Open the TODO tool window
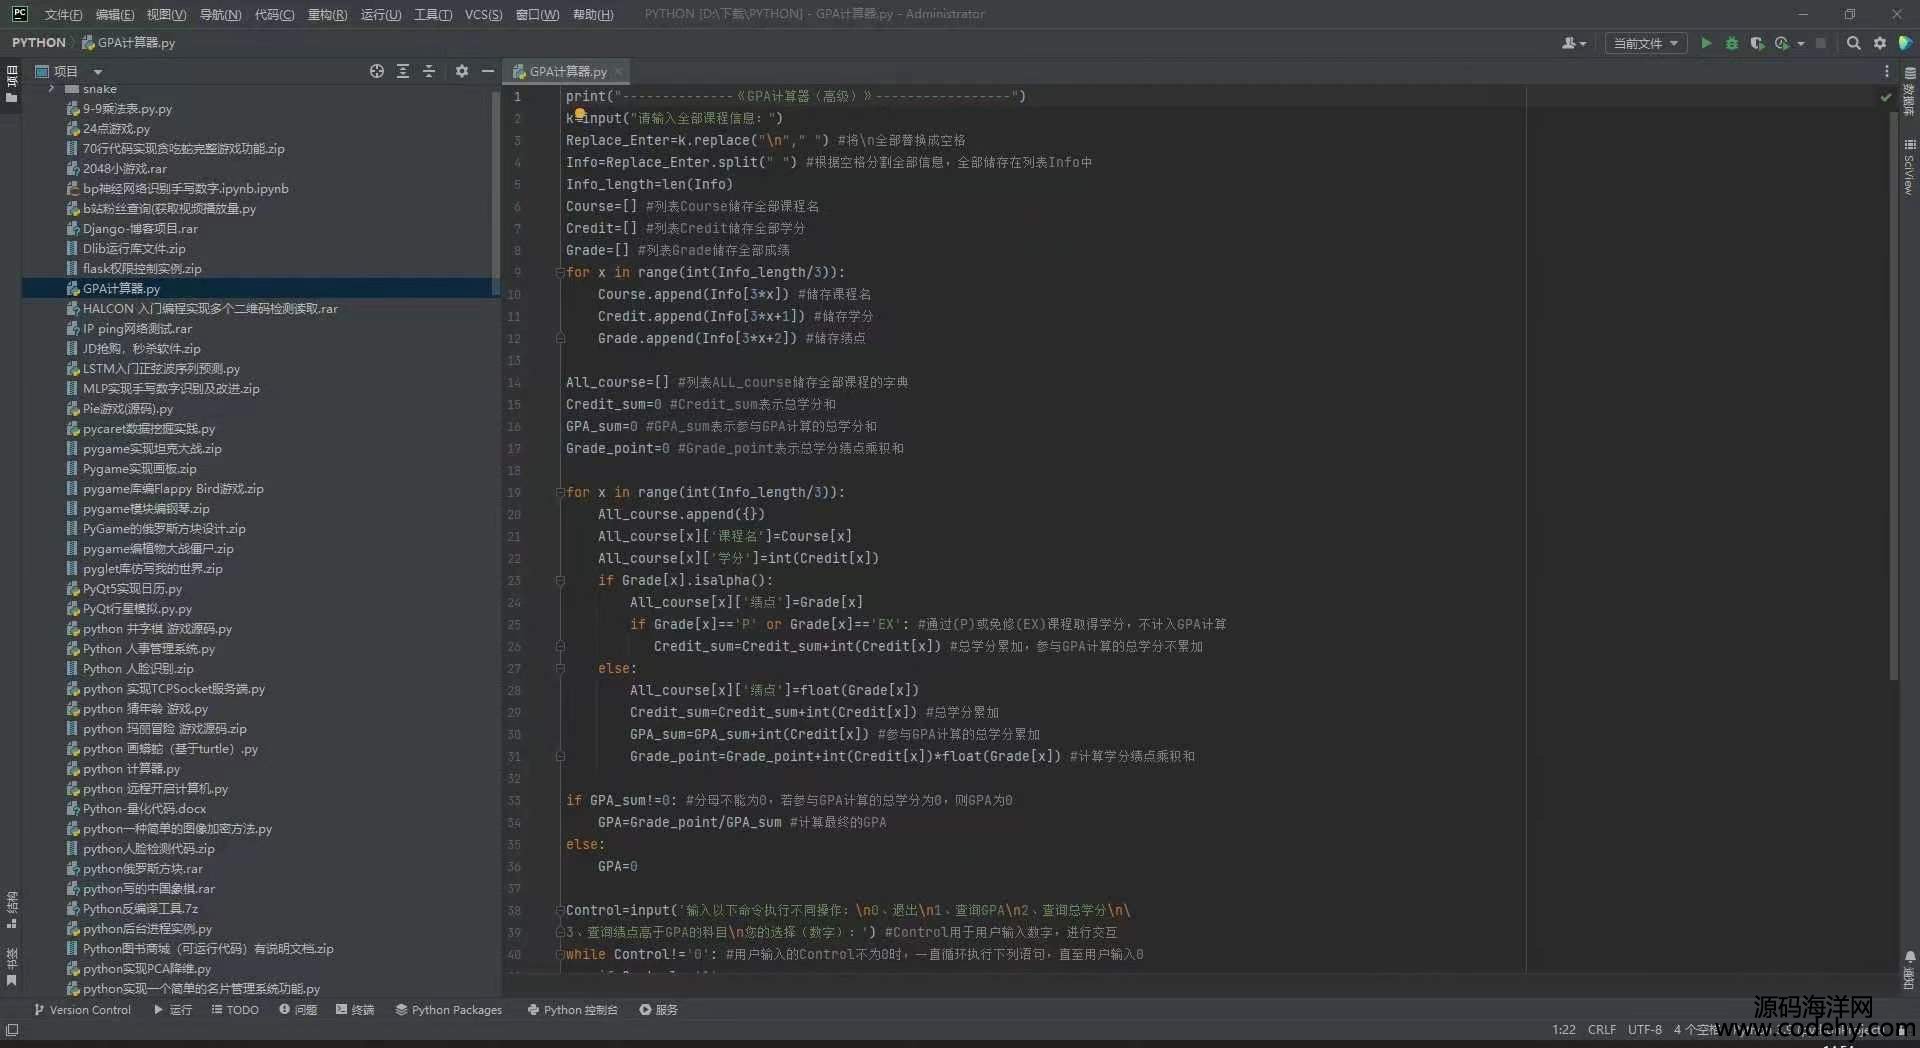The height and width of the screenshot is (1048, 1920). click(x=235, y=1010)
